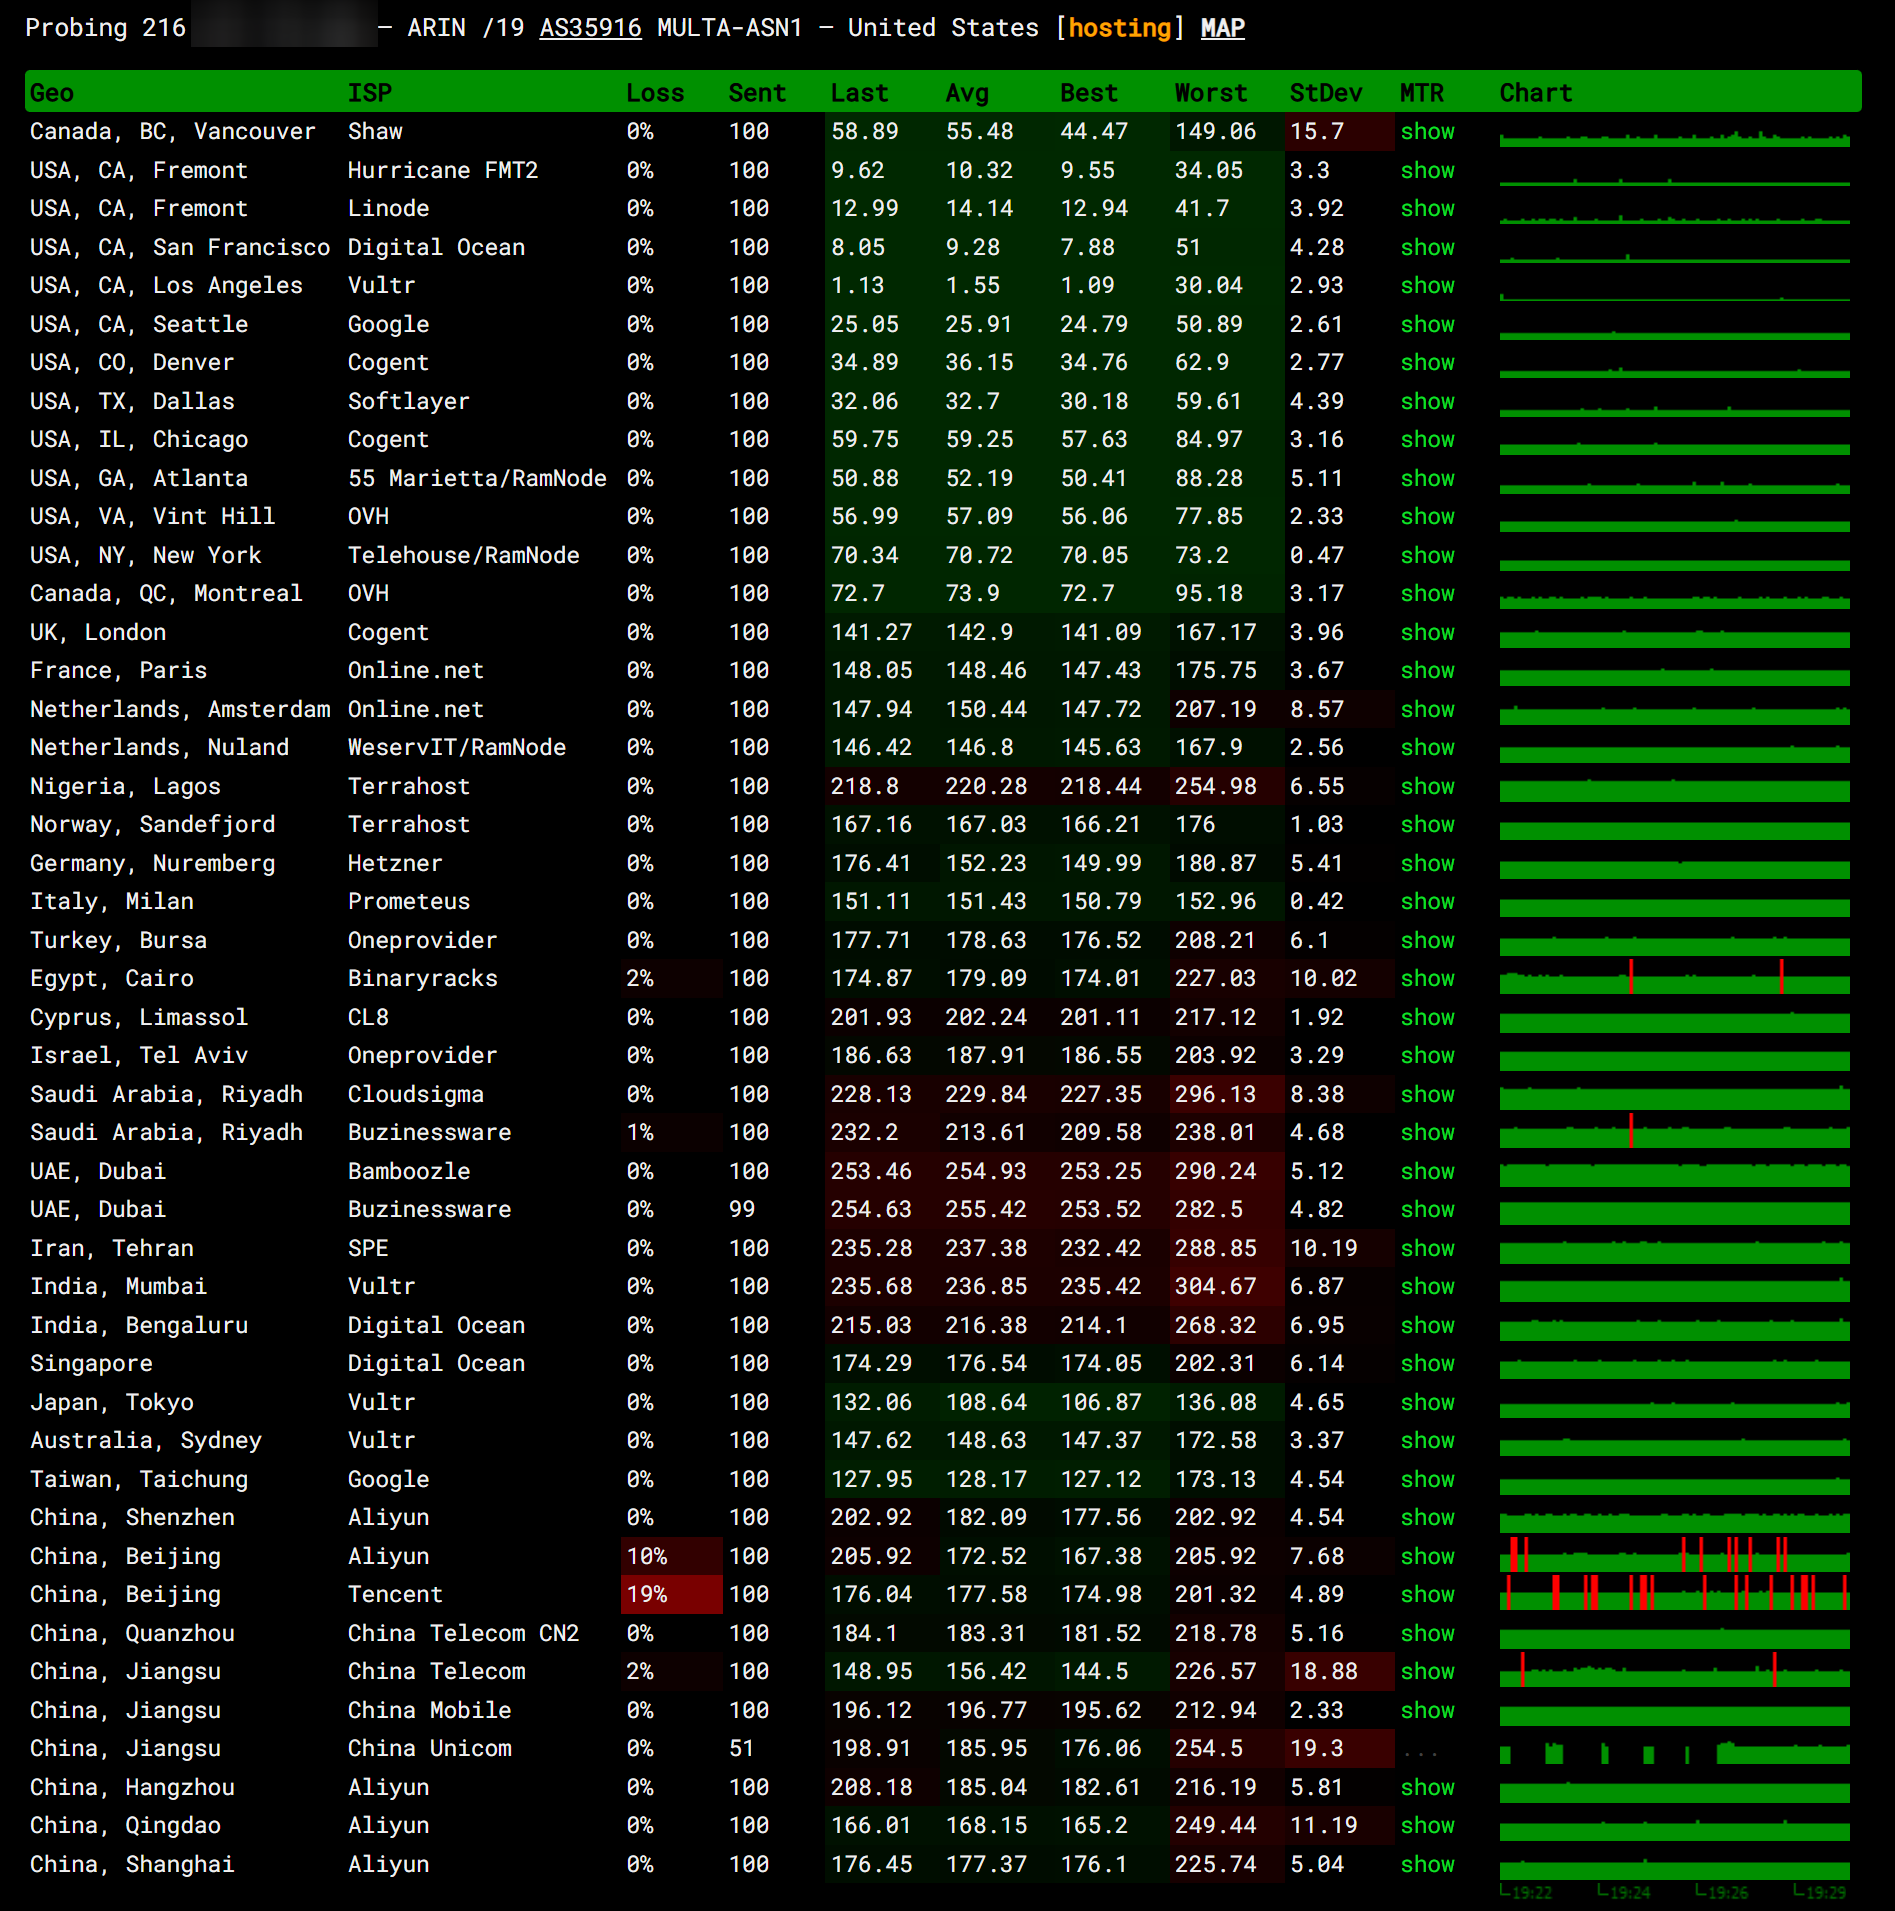The image size is (1895, 1911).
Task: Open the AS35916 link in header
Action: [590, 28]
